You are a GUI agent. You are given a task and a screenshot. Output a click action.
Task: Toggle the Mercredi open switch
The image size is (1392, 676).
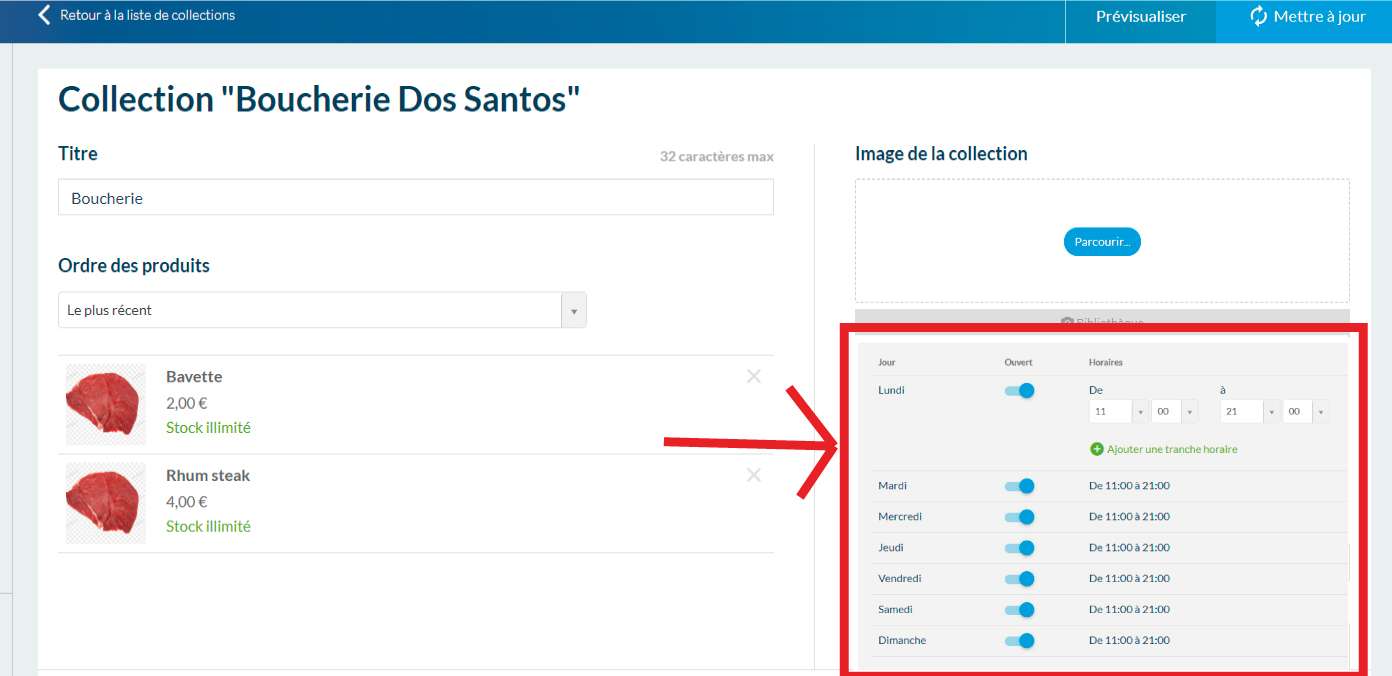click(x=1020, y=517)
